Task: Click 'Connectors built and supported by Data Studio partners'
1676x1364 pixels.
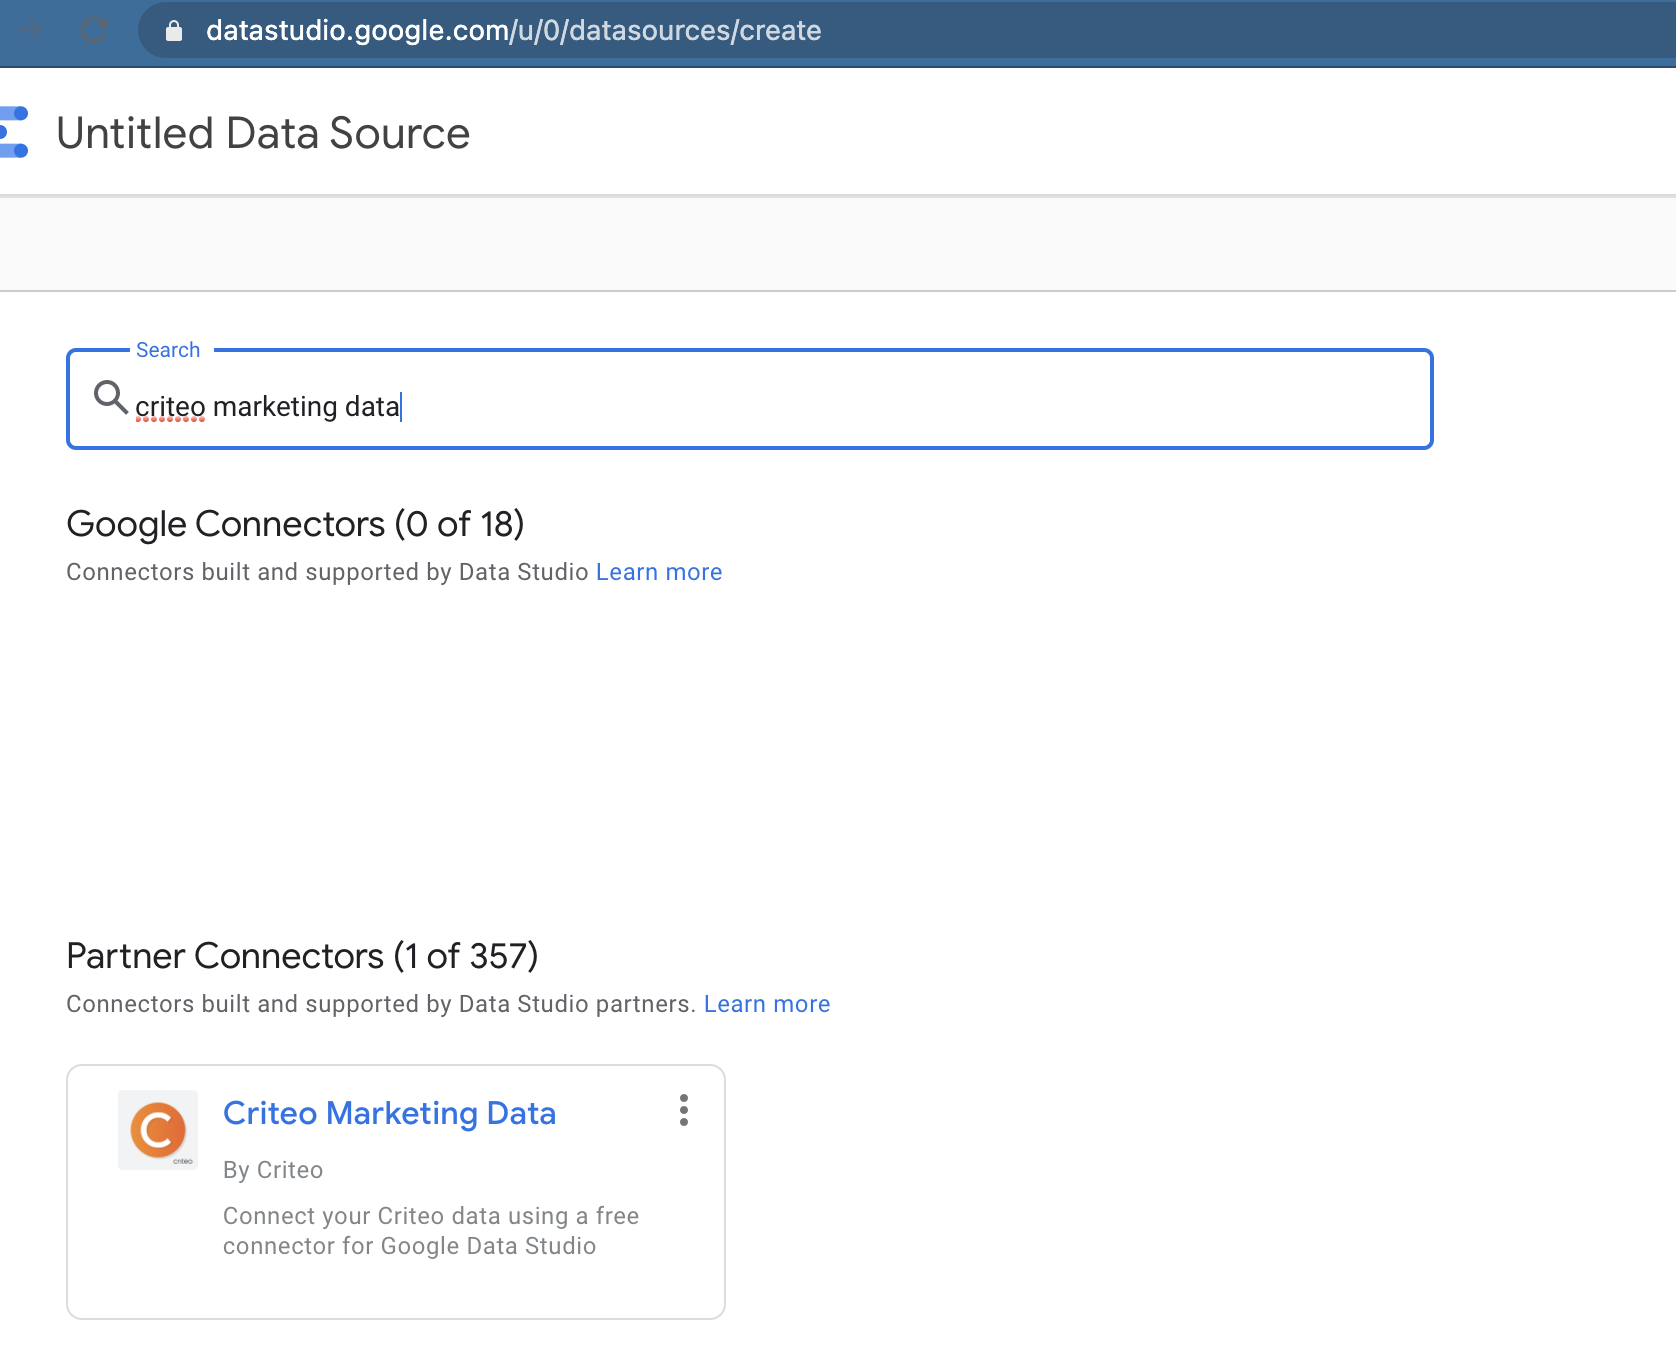Action: [x=381, y=1004]
